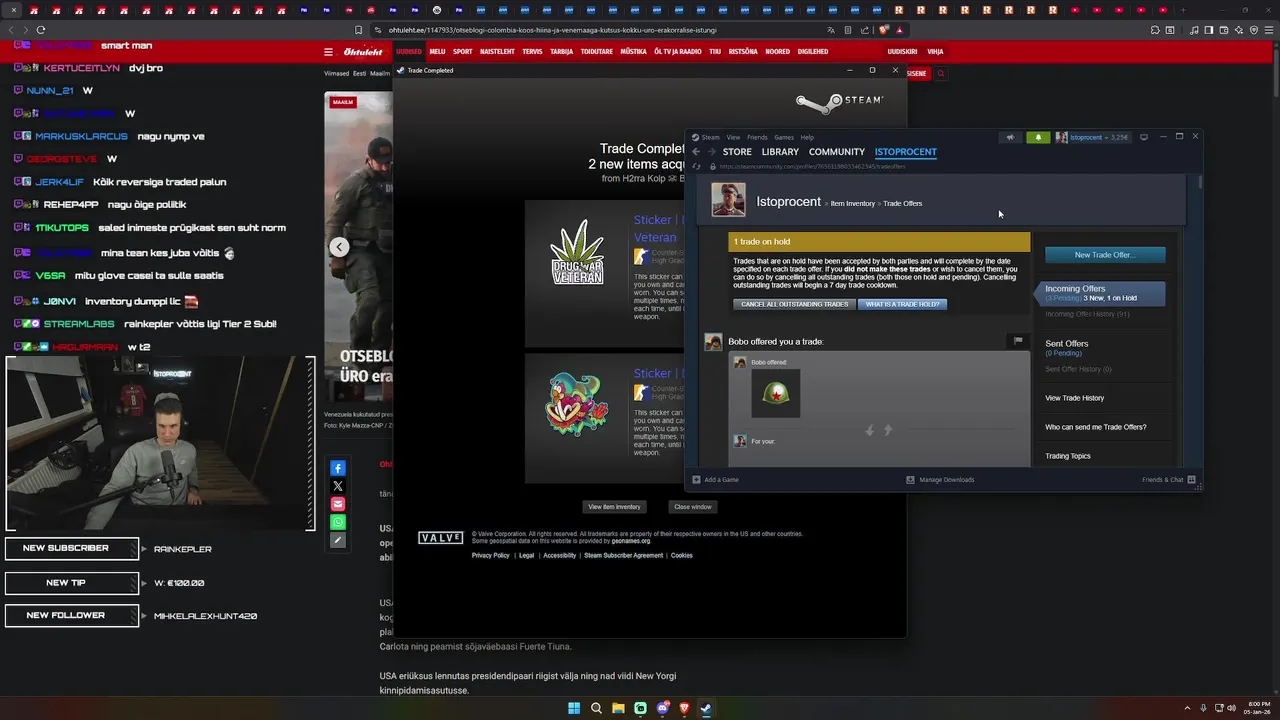Report Bobo's trade offer with flag icon
The height and width of the screenshot is (720, 1280).
[1018, 341]
